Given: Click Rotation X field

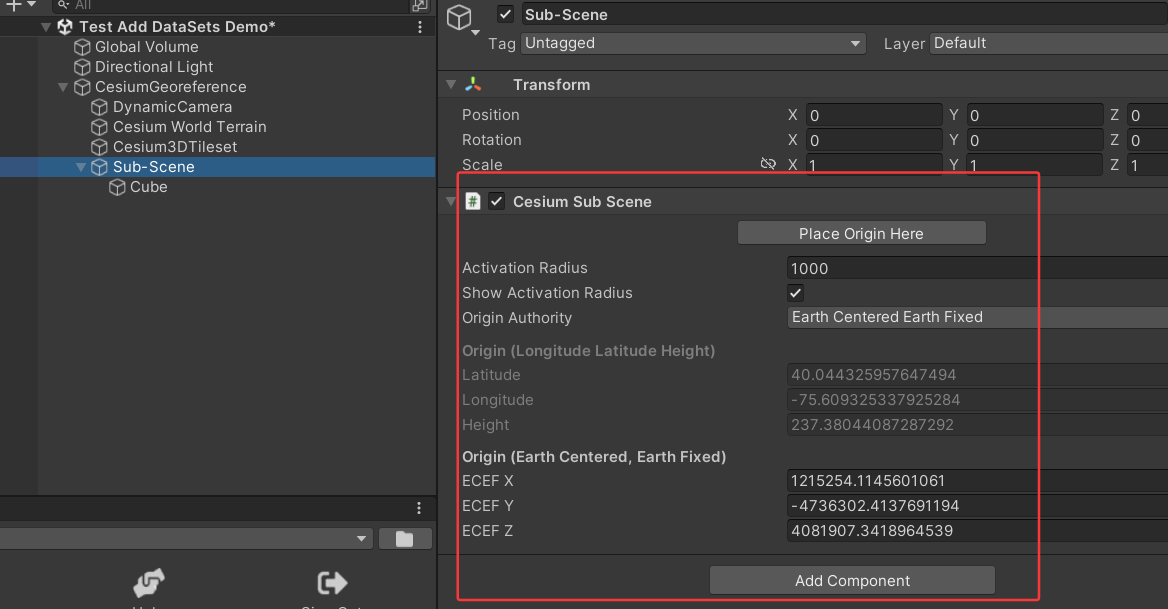Looking at the screenshot, I should pos(874,140).
